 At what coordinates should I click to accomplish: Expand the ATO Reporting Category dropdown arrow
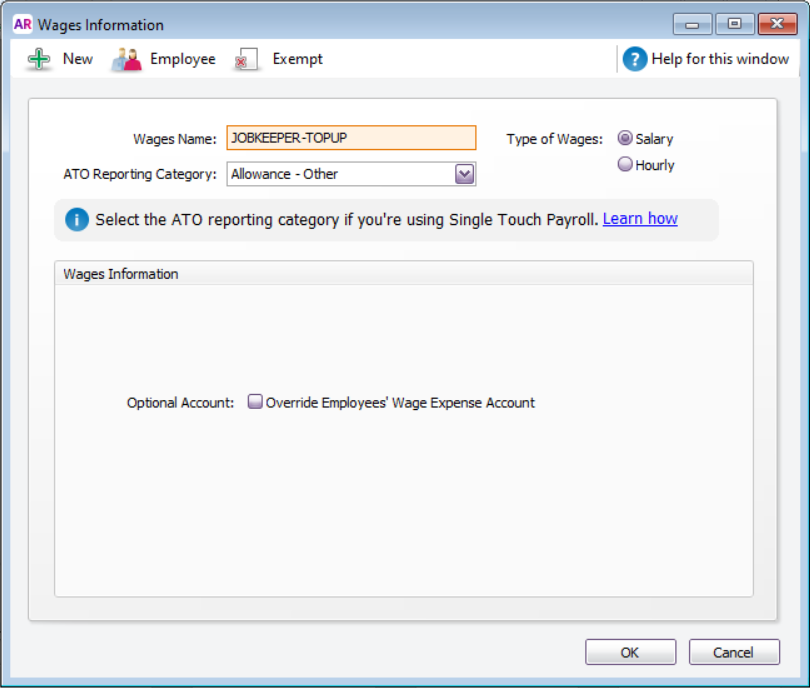click(464, 174)
